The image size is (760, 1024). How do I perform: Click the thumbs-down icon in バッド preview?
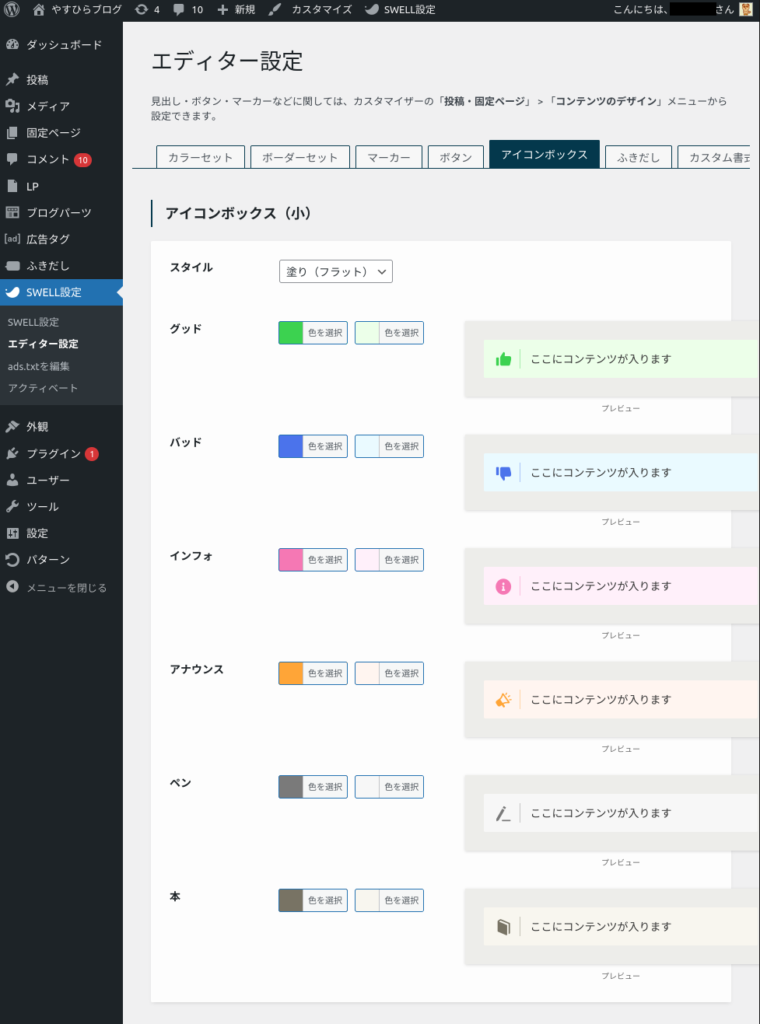click(503, 473)
